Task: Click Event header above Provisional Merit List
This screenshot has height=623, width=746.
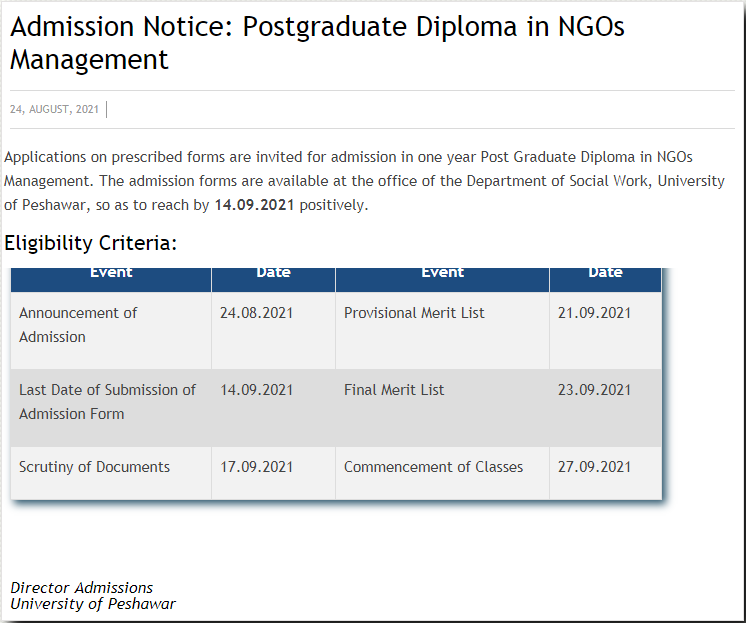Action: tap(442, 273)
